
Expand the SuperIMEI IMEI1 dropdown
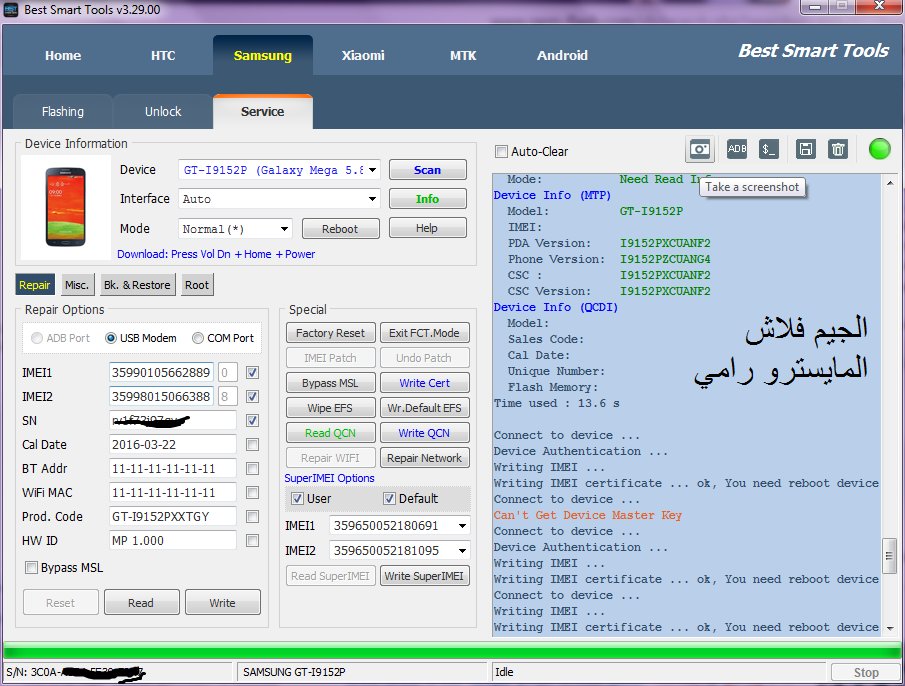tap(462, 526)
